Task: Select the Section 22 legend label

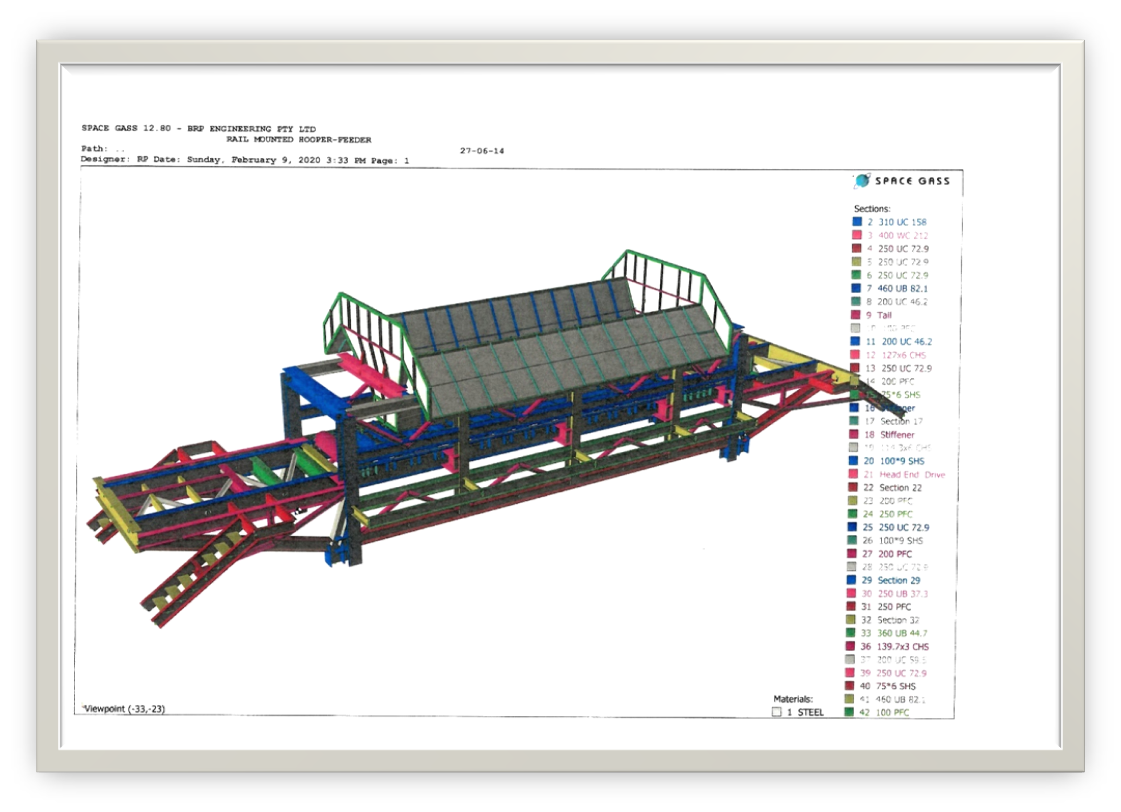Action: pyautogui.click(x=900, y=487)
